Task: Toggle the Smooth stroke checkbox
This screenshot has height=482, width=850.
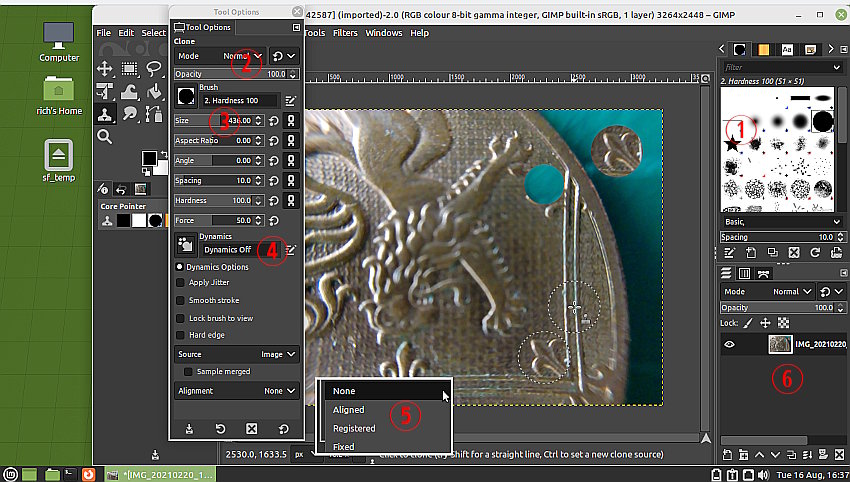Action: tap(180, 300)
